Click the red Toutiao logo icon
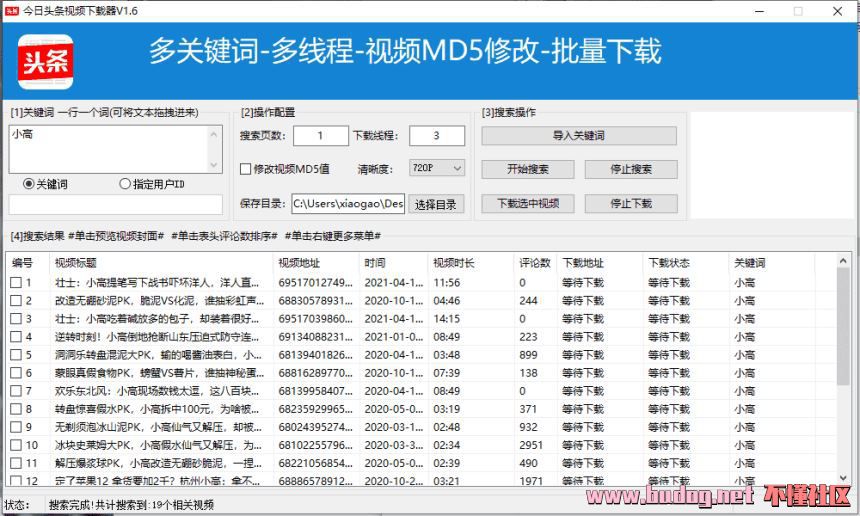The width and height of the screenshot is (860, 516). pyautogui.click(x=47, y=63)
